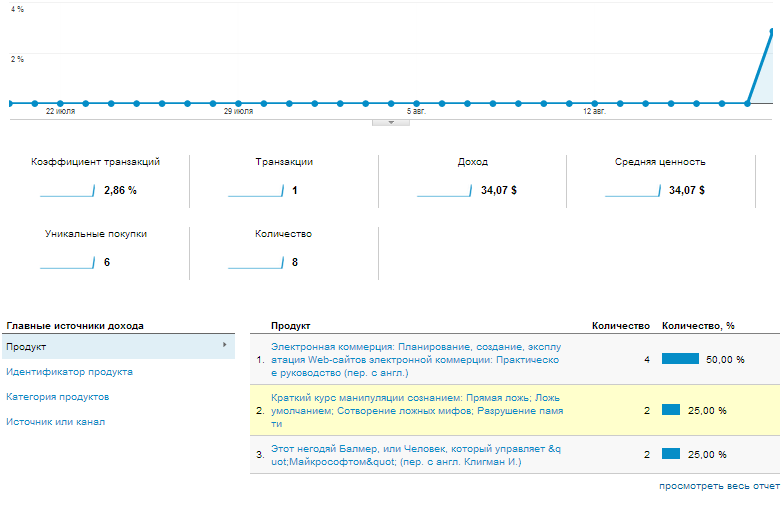Open Электронная коммерция product link
The height and width of the screenshot is (510, 783).
tap(415, 358)
